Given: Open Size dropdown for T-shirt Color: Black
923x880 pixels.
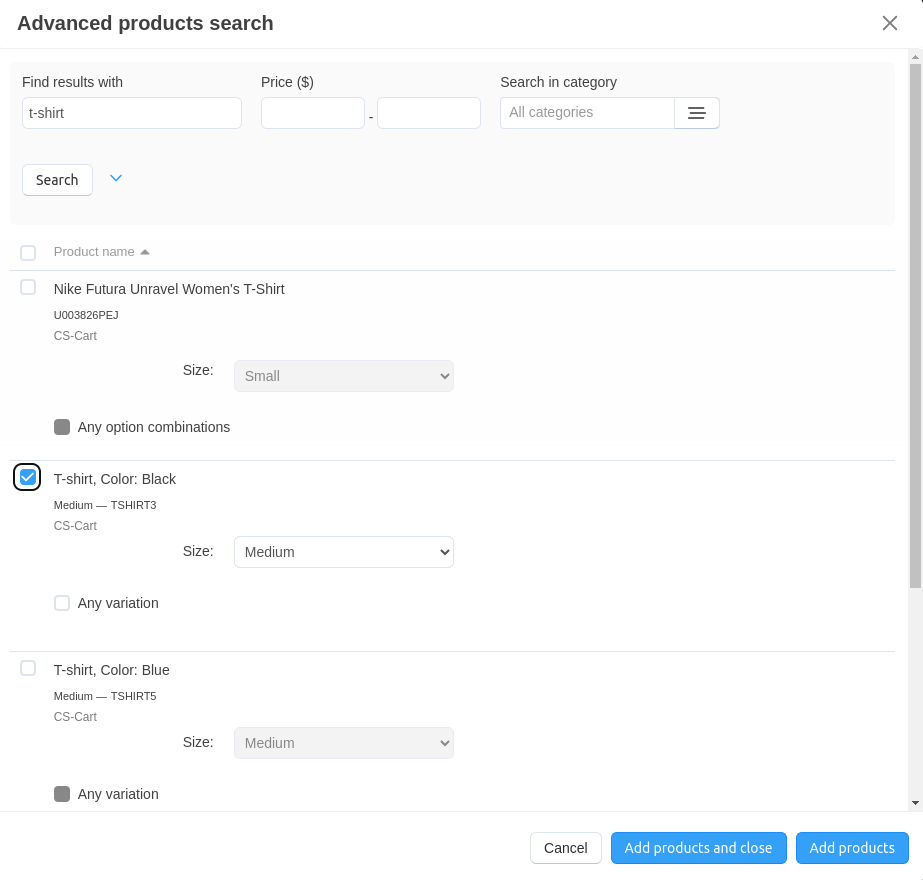Looking at the screenshot, I should [344, 552].
